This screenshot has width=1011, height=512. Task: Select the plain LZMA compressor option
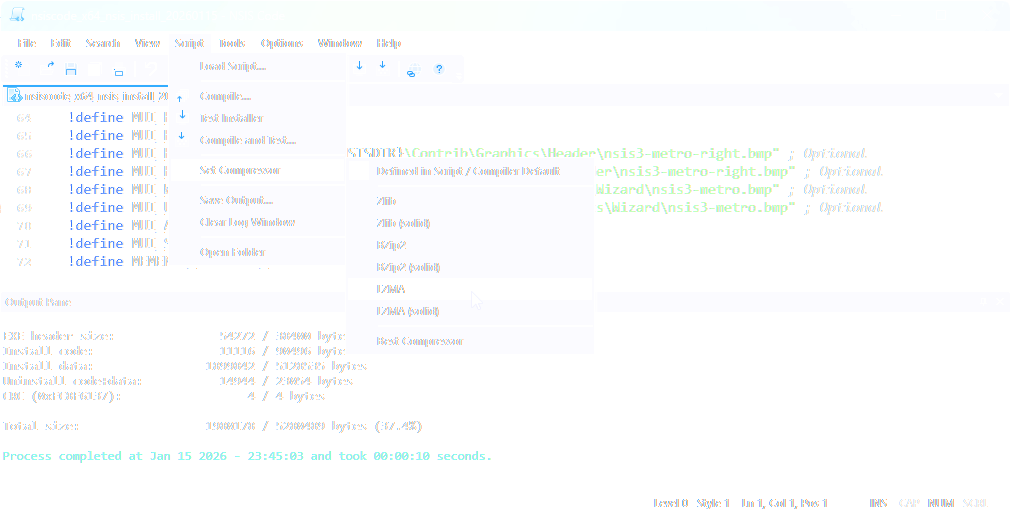tap(470, 289)
